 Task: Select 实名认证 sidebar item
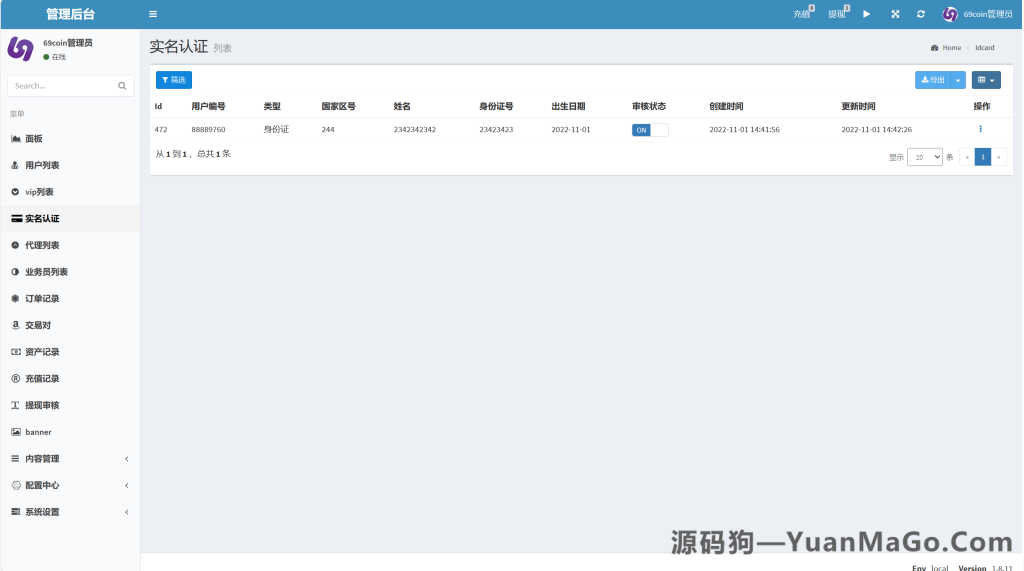tap(70, 219)
